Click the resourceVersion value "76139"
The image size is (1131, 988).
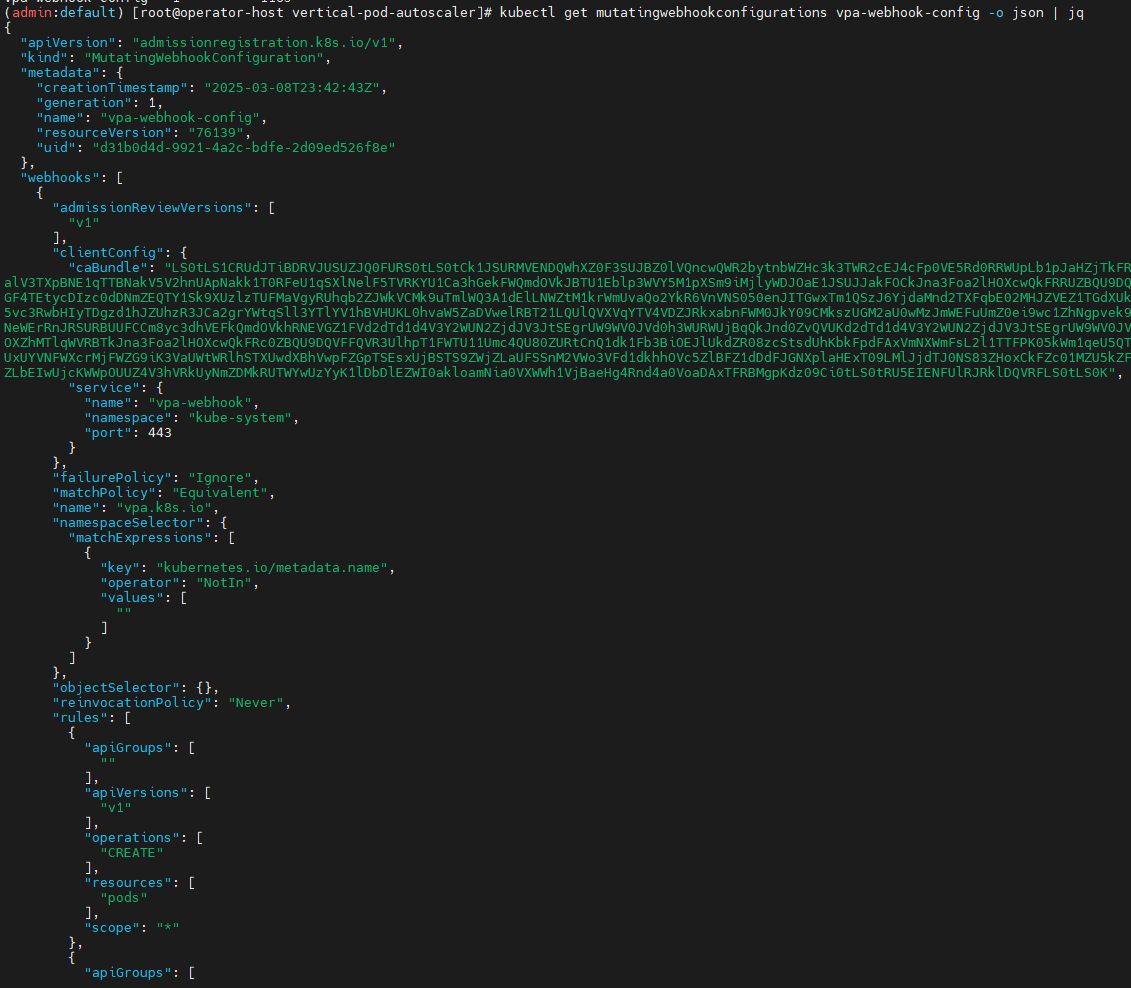pos(216,133)
